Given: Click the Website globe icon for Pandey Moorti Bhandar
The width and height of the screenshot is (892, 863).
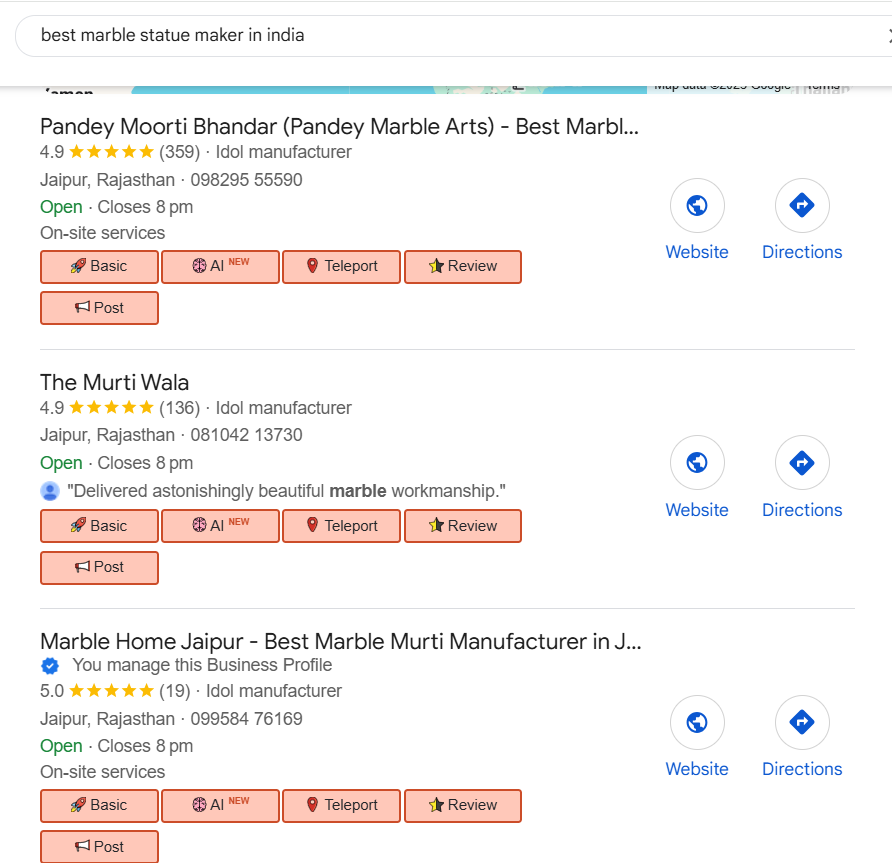Looking at the screenshot, I should (x=697, y=206).
